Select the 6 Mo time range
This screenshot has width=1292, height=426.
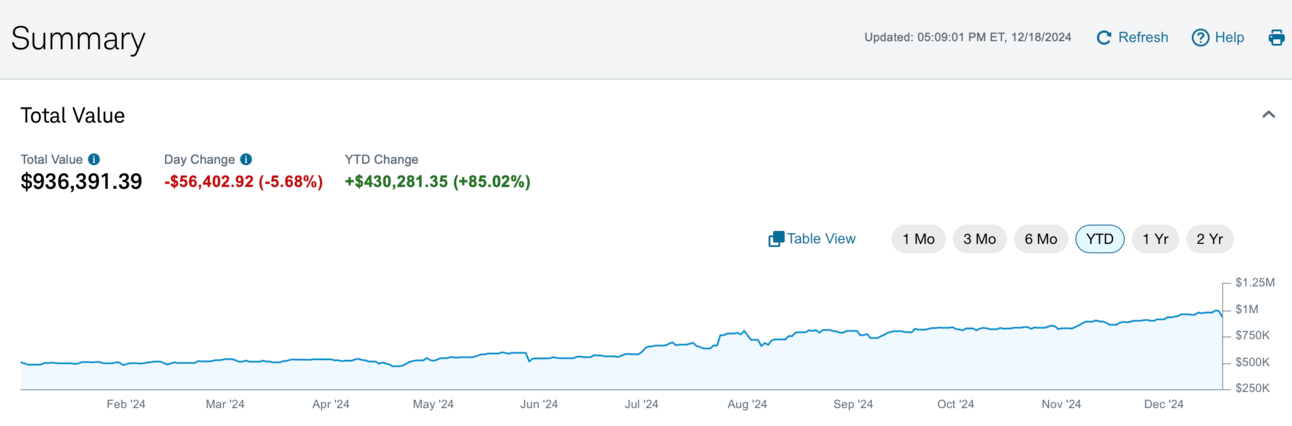[x=1041, y=239]
